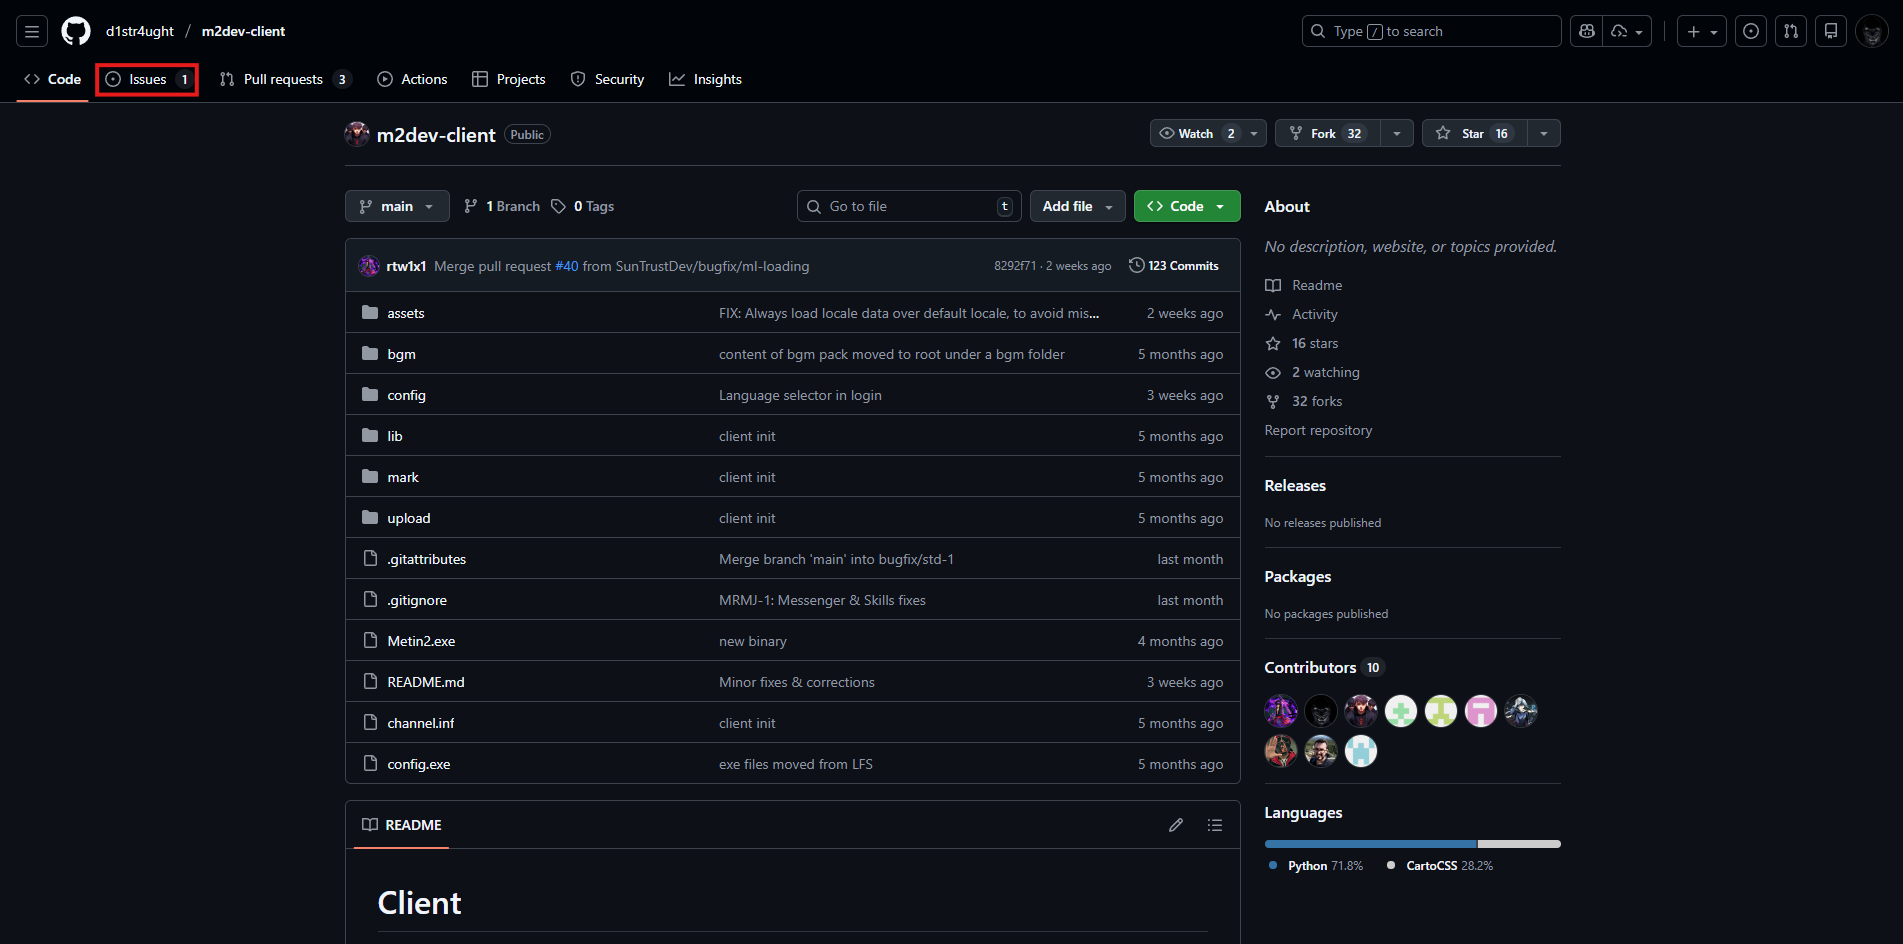View the 123 Commits history
This screenshot has height=944, width=1903.
(x=1174, y=266)
